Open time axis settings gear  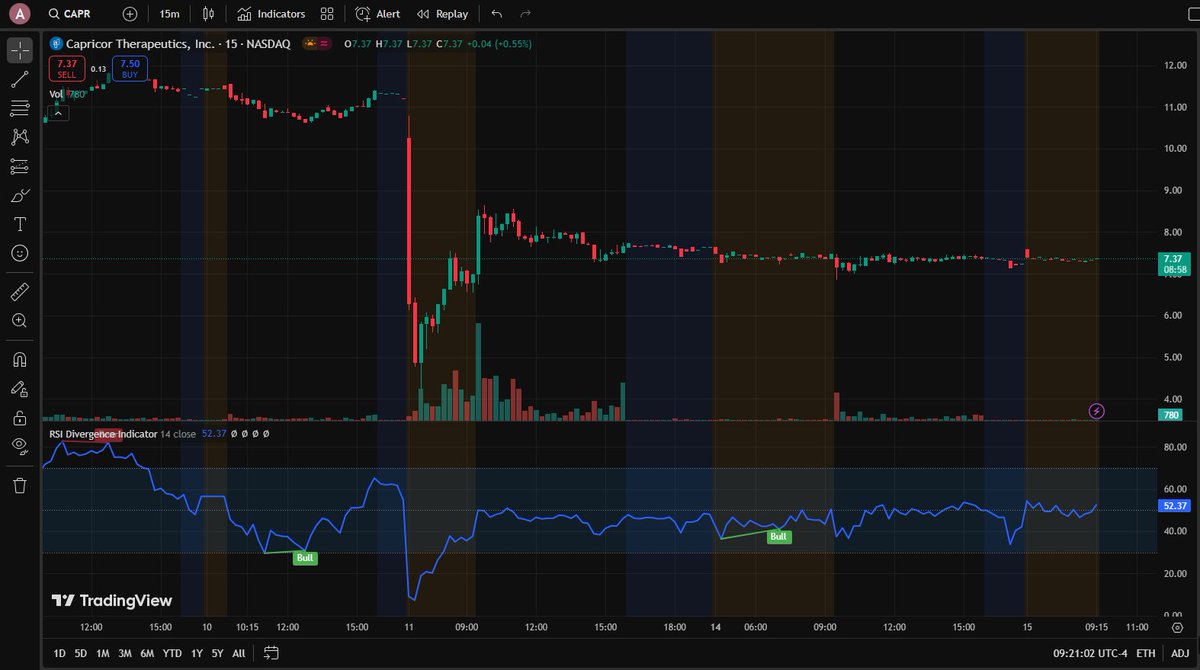coord(1176,627)
